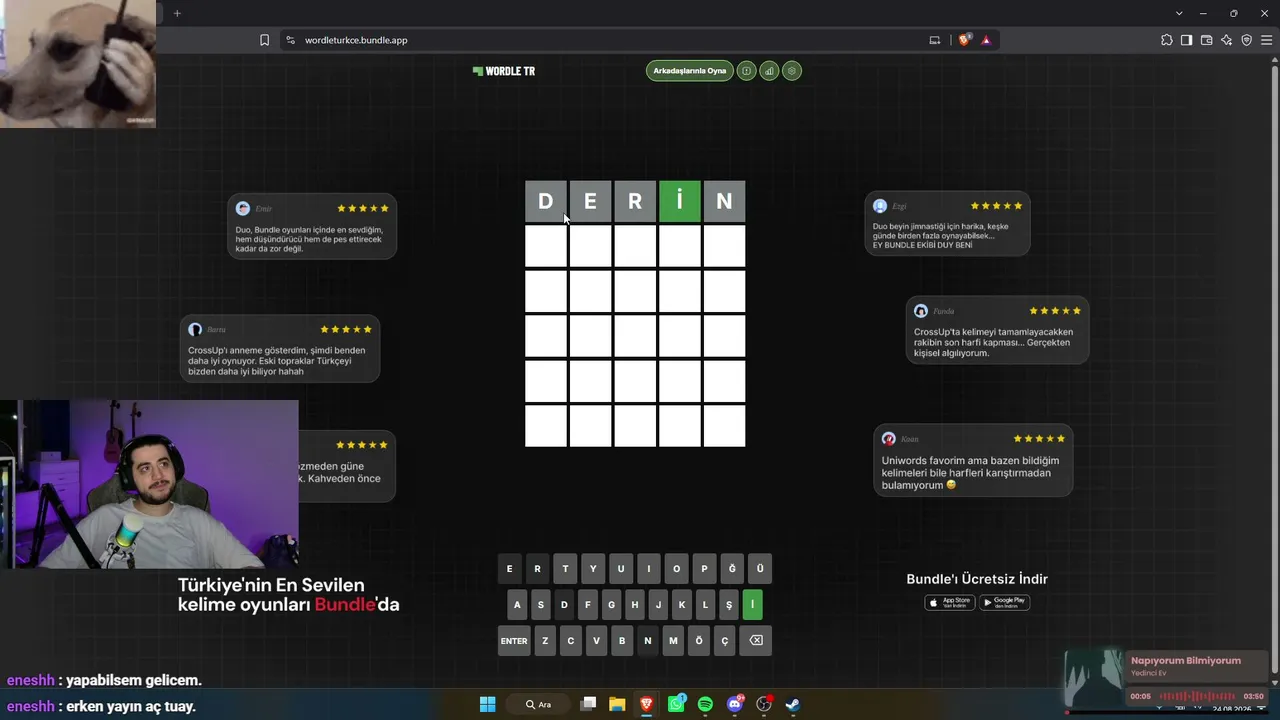Image resolution: width=1280 pixels, height=720 pixels.
Task: Open File Explorer from the taskbar
Action: [617, 704]
